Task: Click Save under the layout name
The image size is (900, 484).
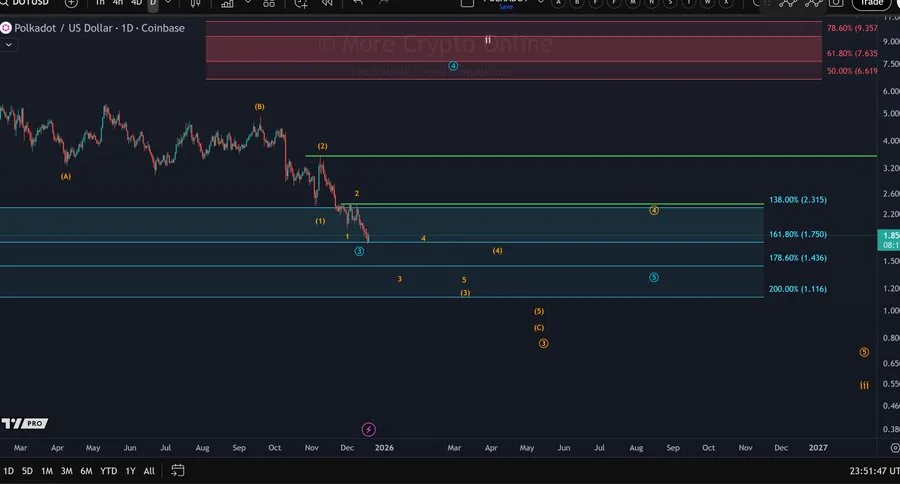Action: pyautogui.click(x=506, y=7)
